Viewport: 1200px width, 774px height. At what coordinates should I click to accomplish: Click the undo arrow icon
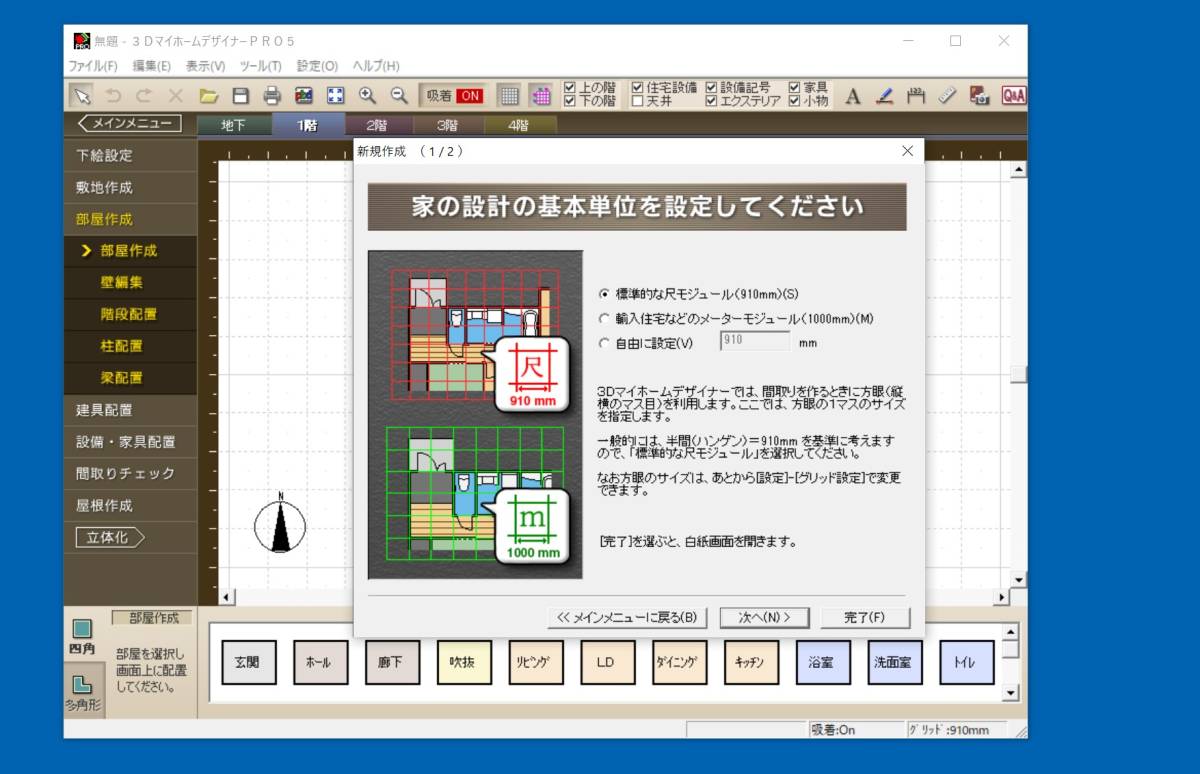click(x=113, y=96)
